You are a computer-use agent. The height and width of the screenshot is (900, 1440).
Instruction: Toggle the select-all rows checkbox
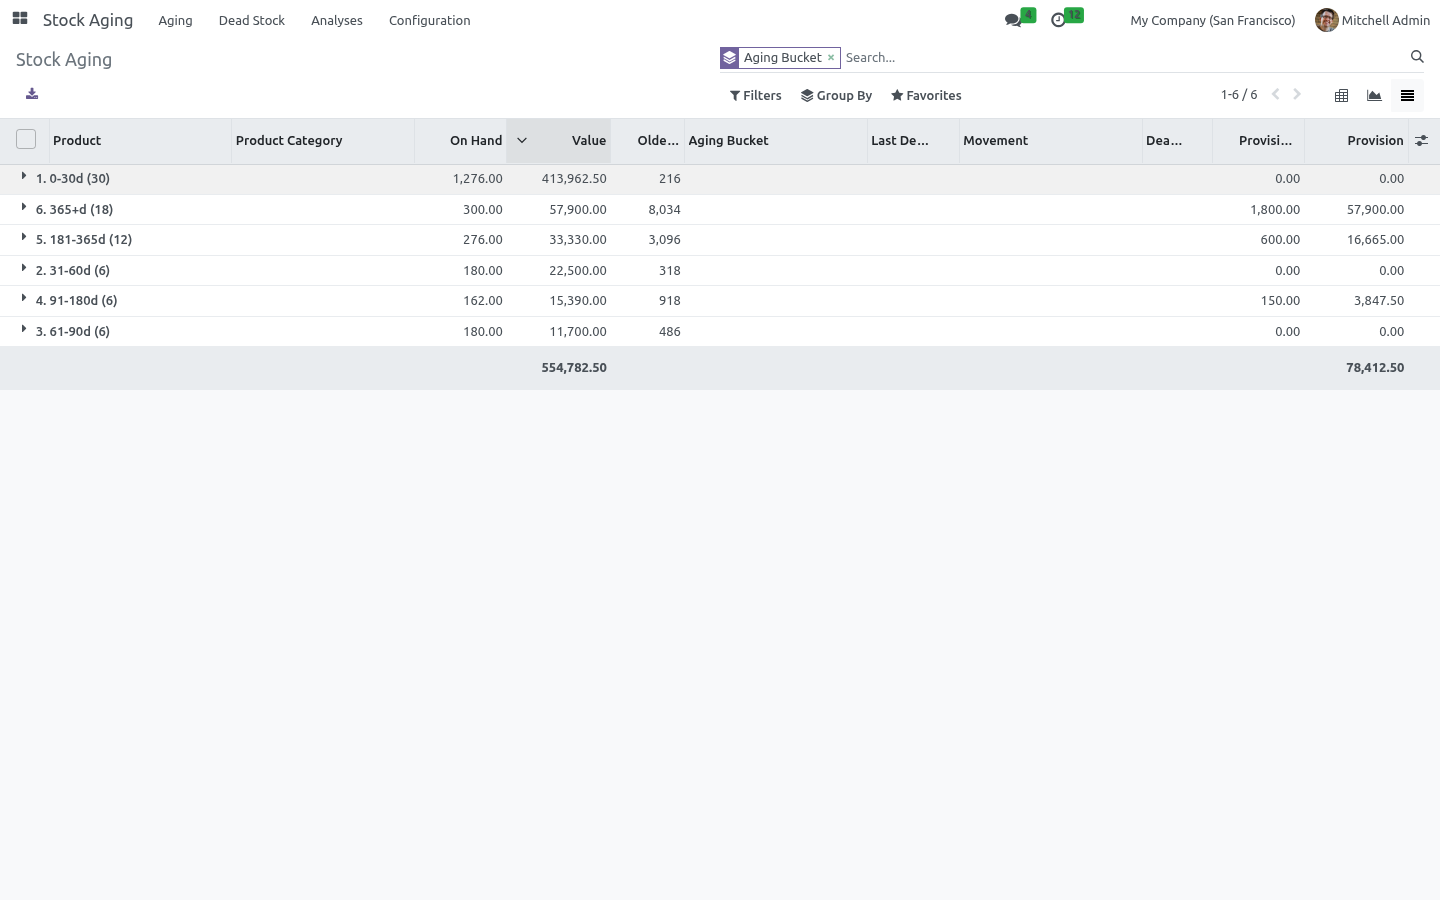coord(26,140)
